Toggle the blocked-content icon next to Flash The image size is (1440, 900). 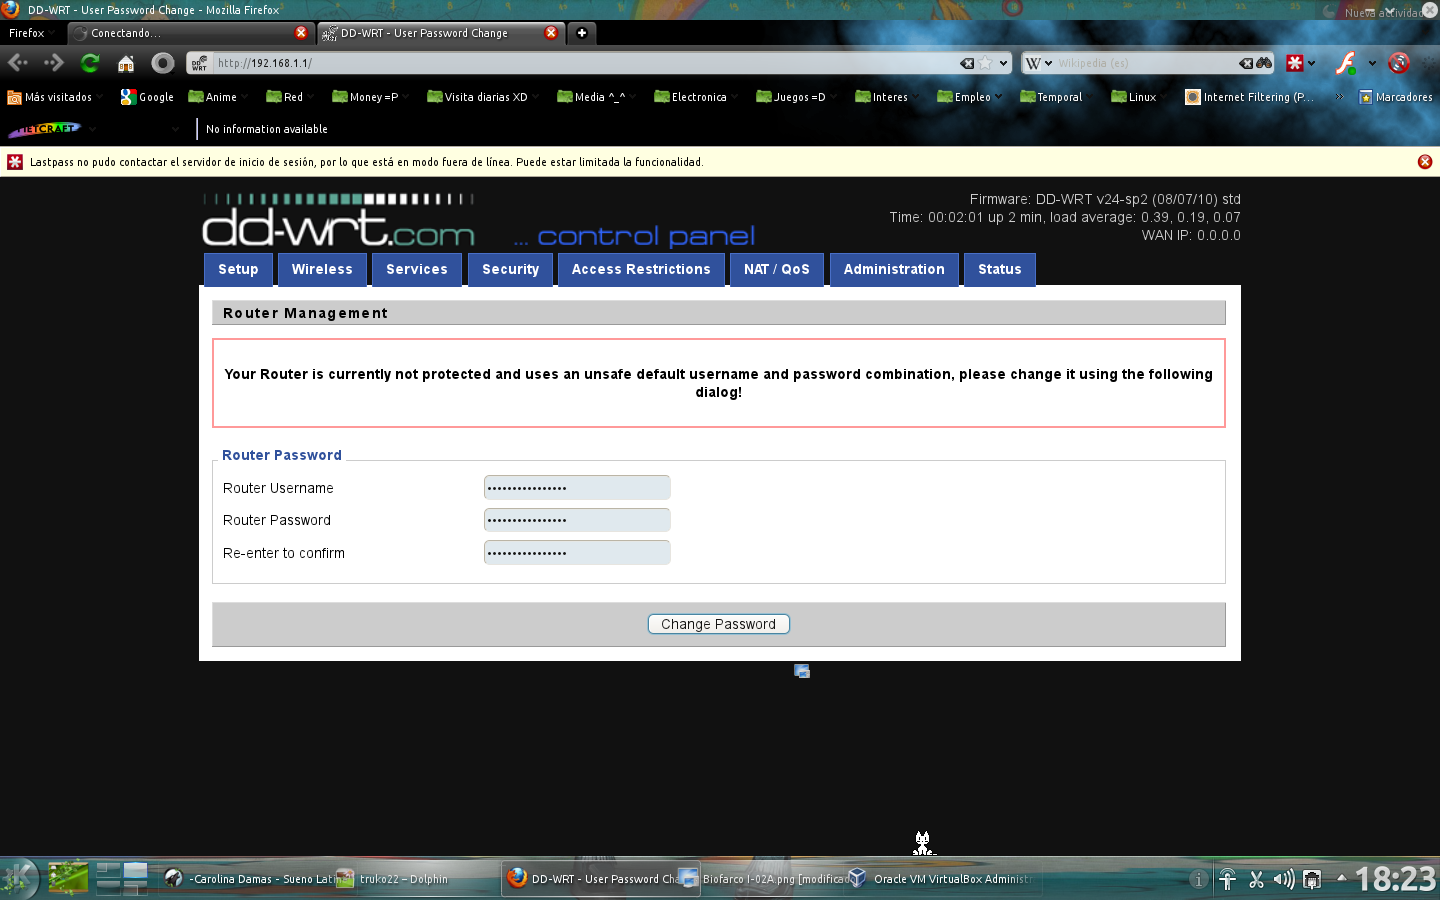[1398, 62]
